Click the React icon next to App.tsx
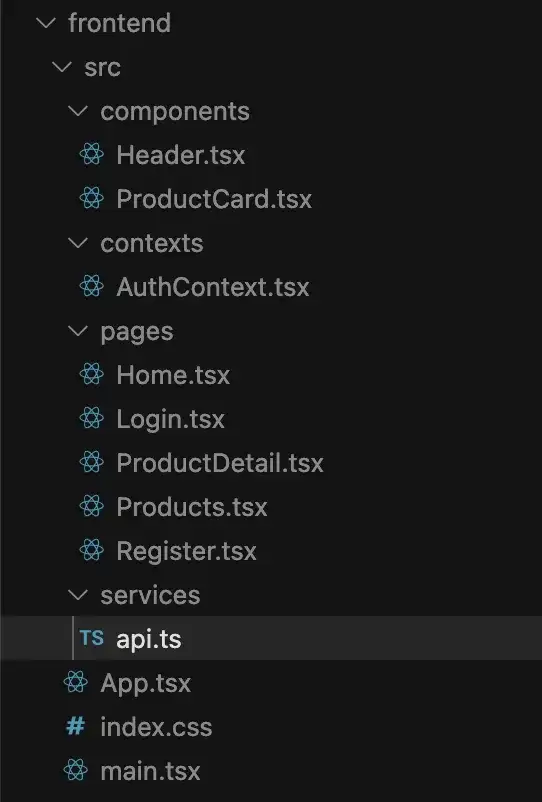This screenshot has width=542, height=802. point(76,682)
